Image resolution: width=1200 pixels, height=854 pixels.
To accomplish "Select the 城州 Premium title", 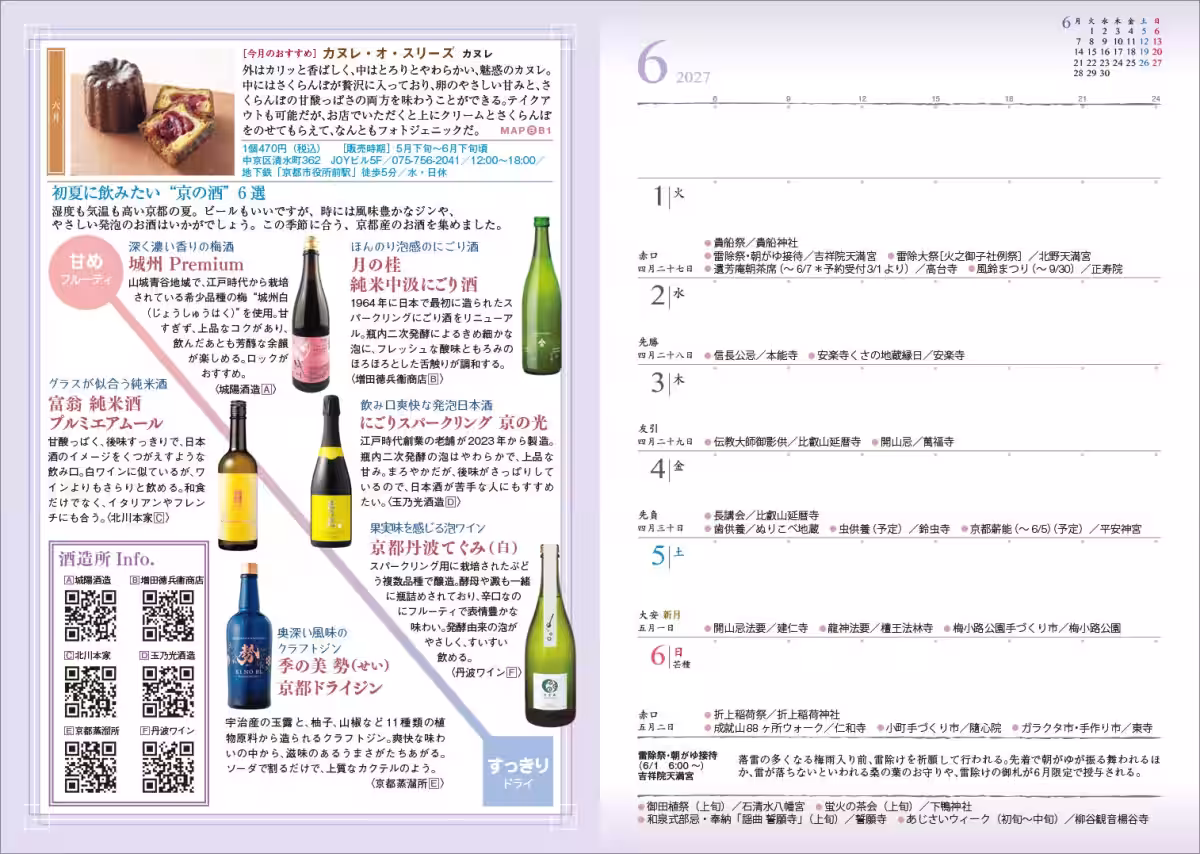I will tap(186, 264).
